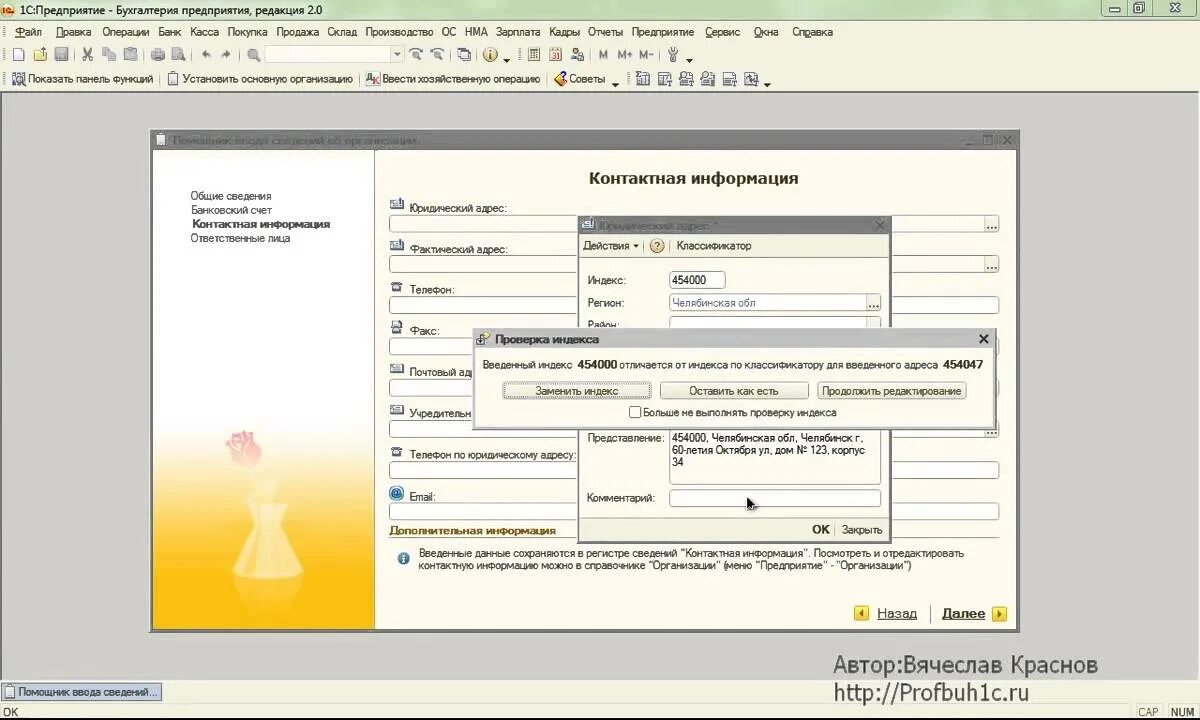1200x720 pixels.
Task: Open the Зарплата menu
Action: click(517, 32)
